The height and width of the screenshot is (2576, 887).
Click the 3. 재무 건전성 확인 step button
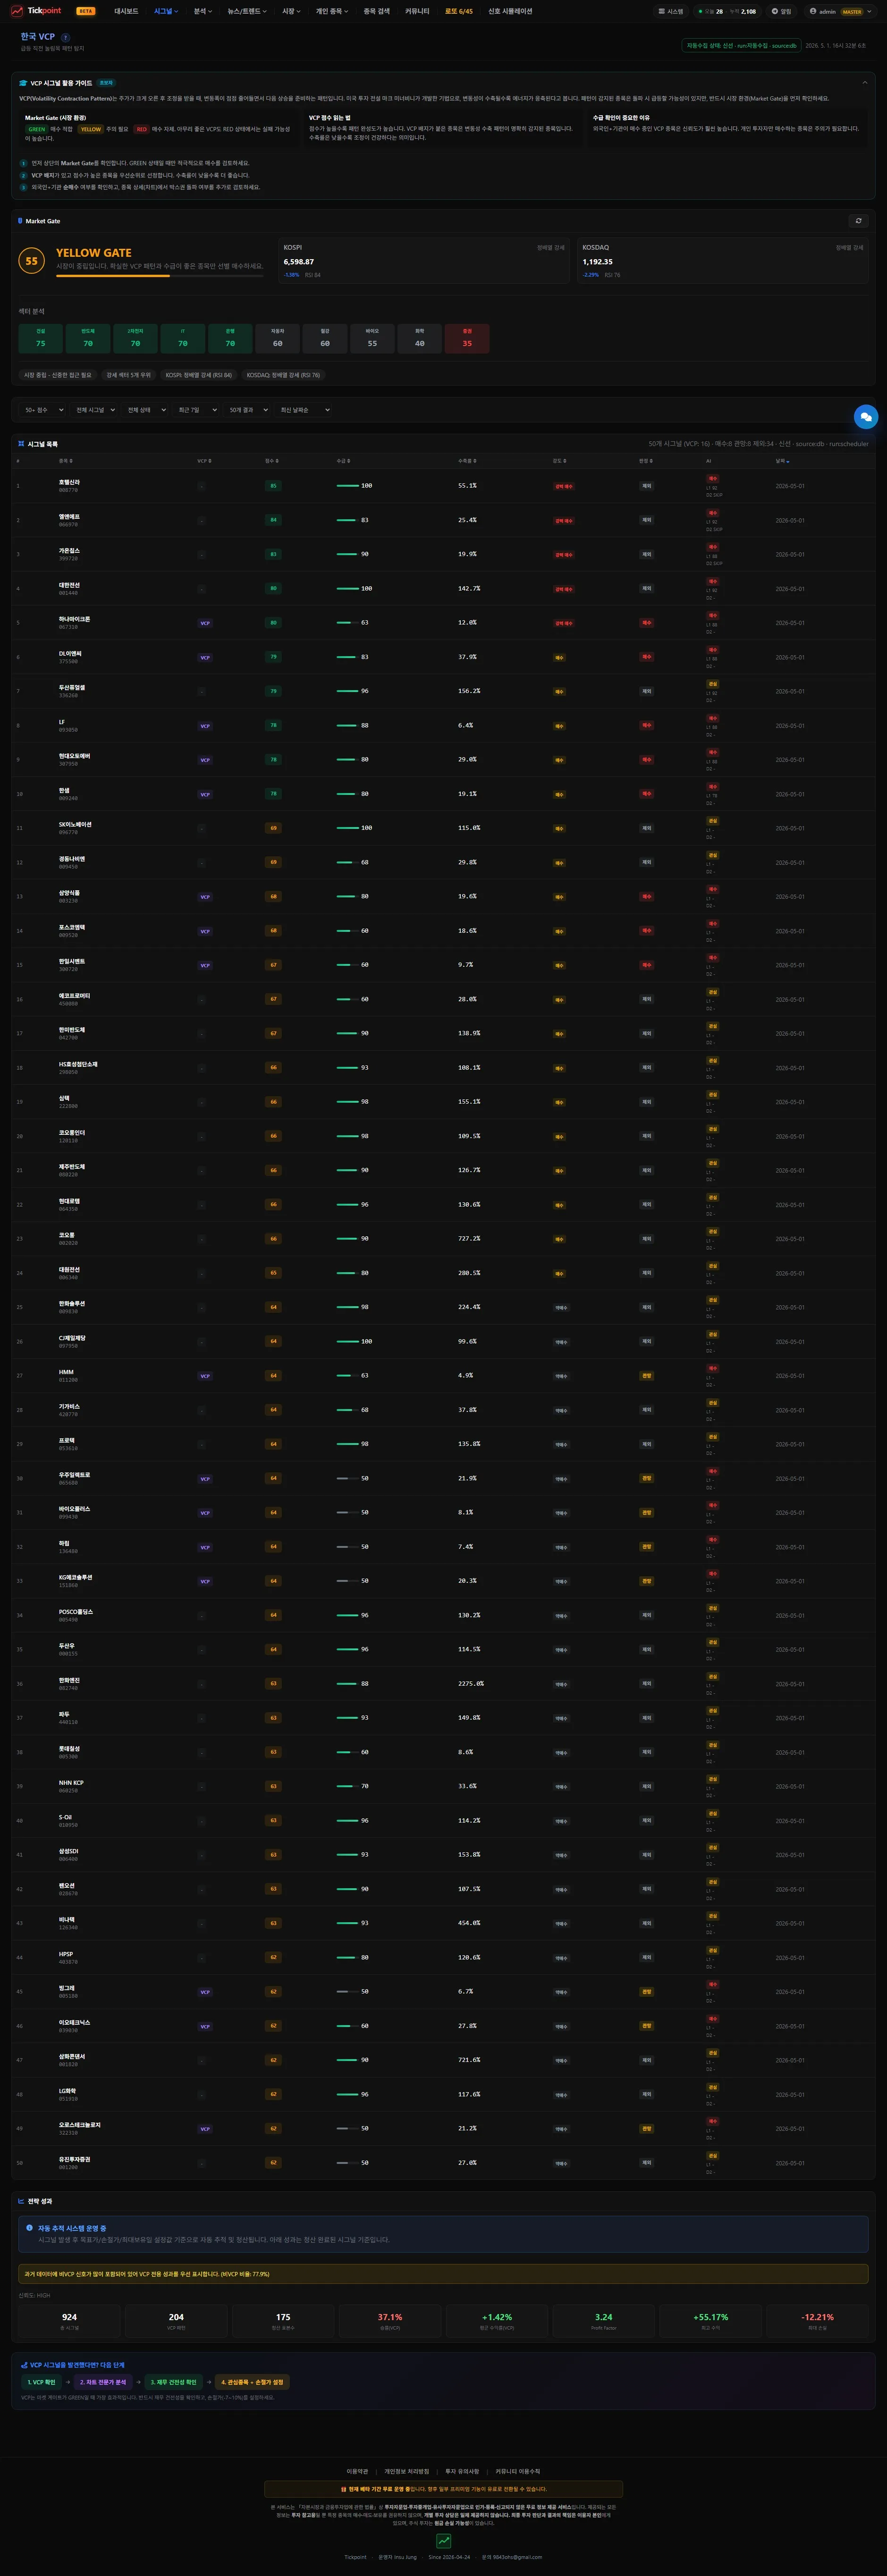[174, 2381]
